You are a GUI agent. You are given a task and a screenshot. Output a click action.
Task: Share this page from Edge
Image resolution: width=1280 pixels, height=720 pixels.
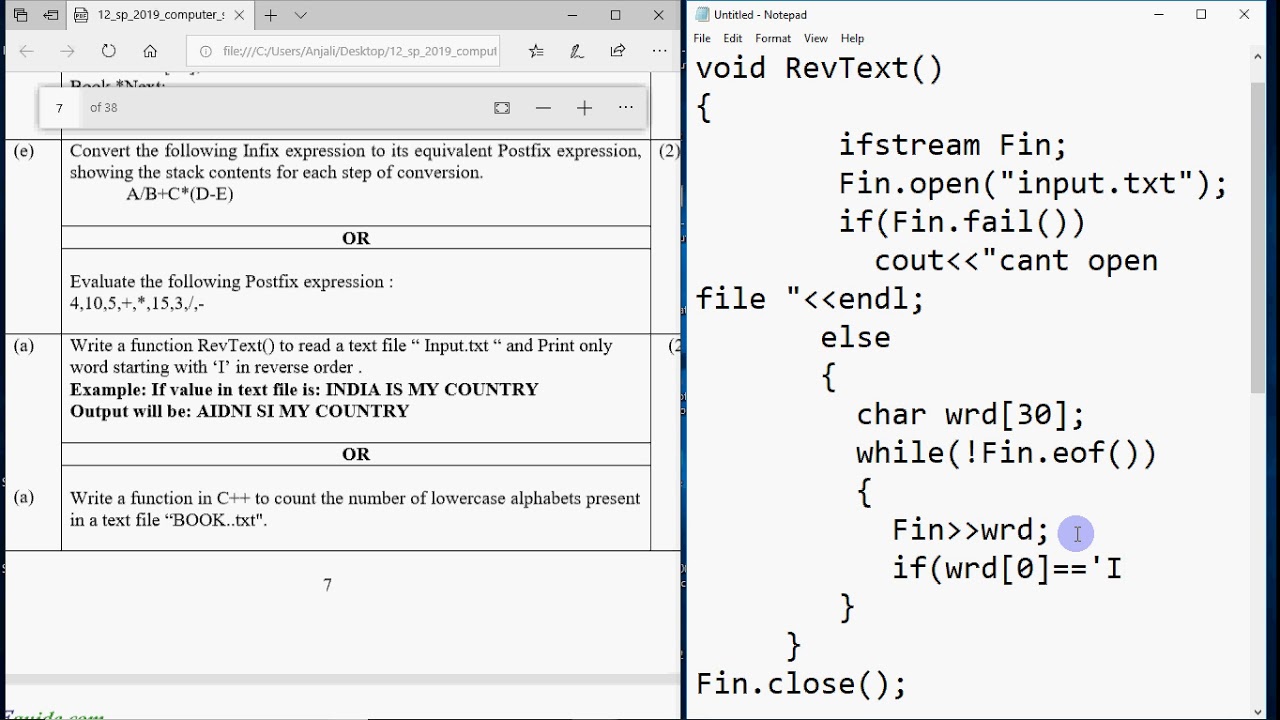618,51
